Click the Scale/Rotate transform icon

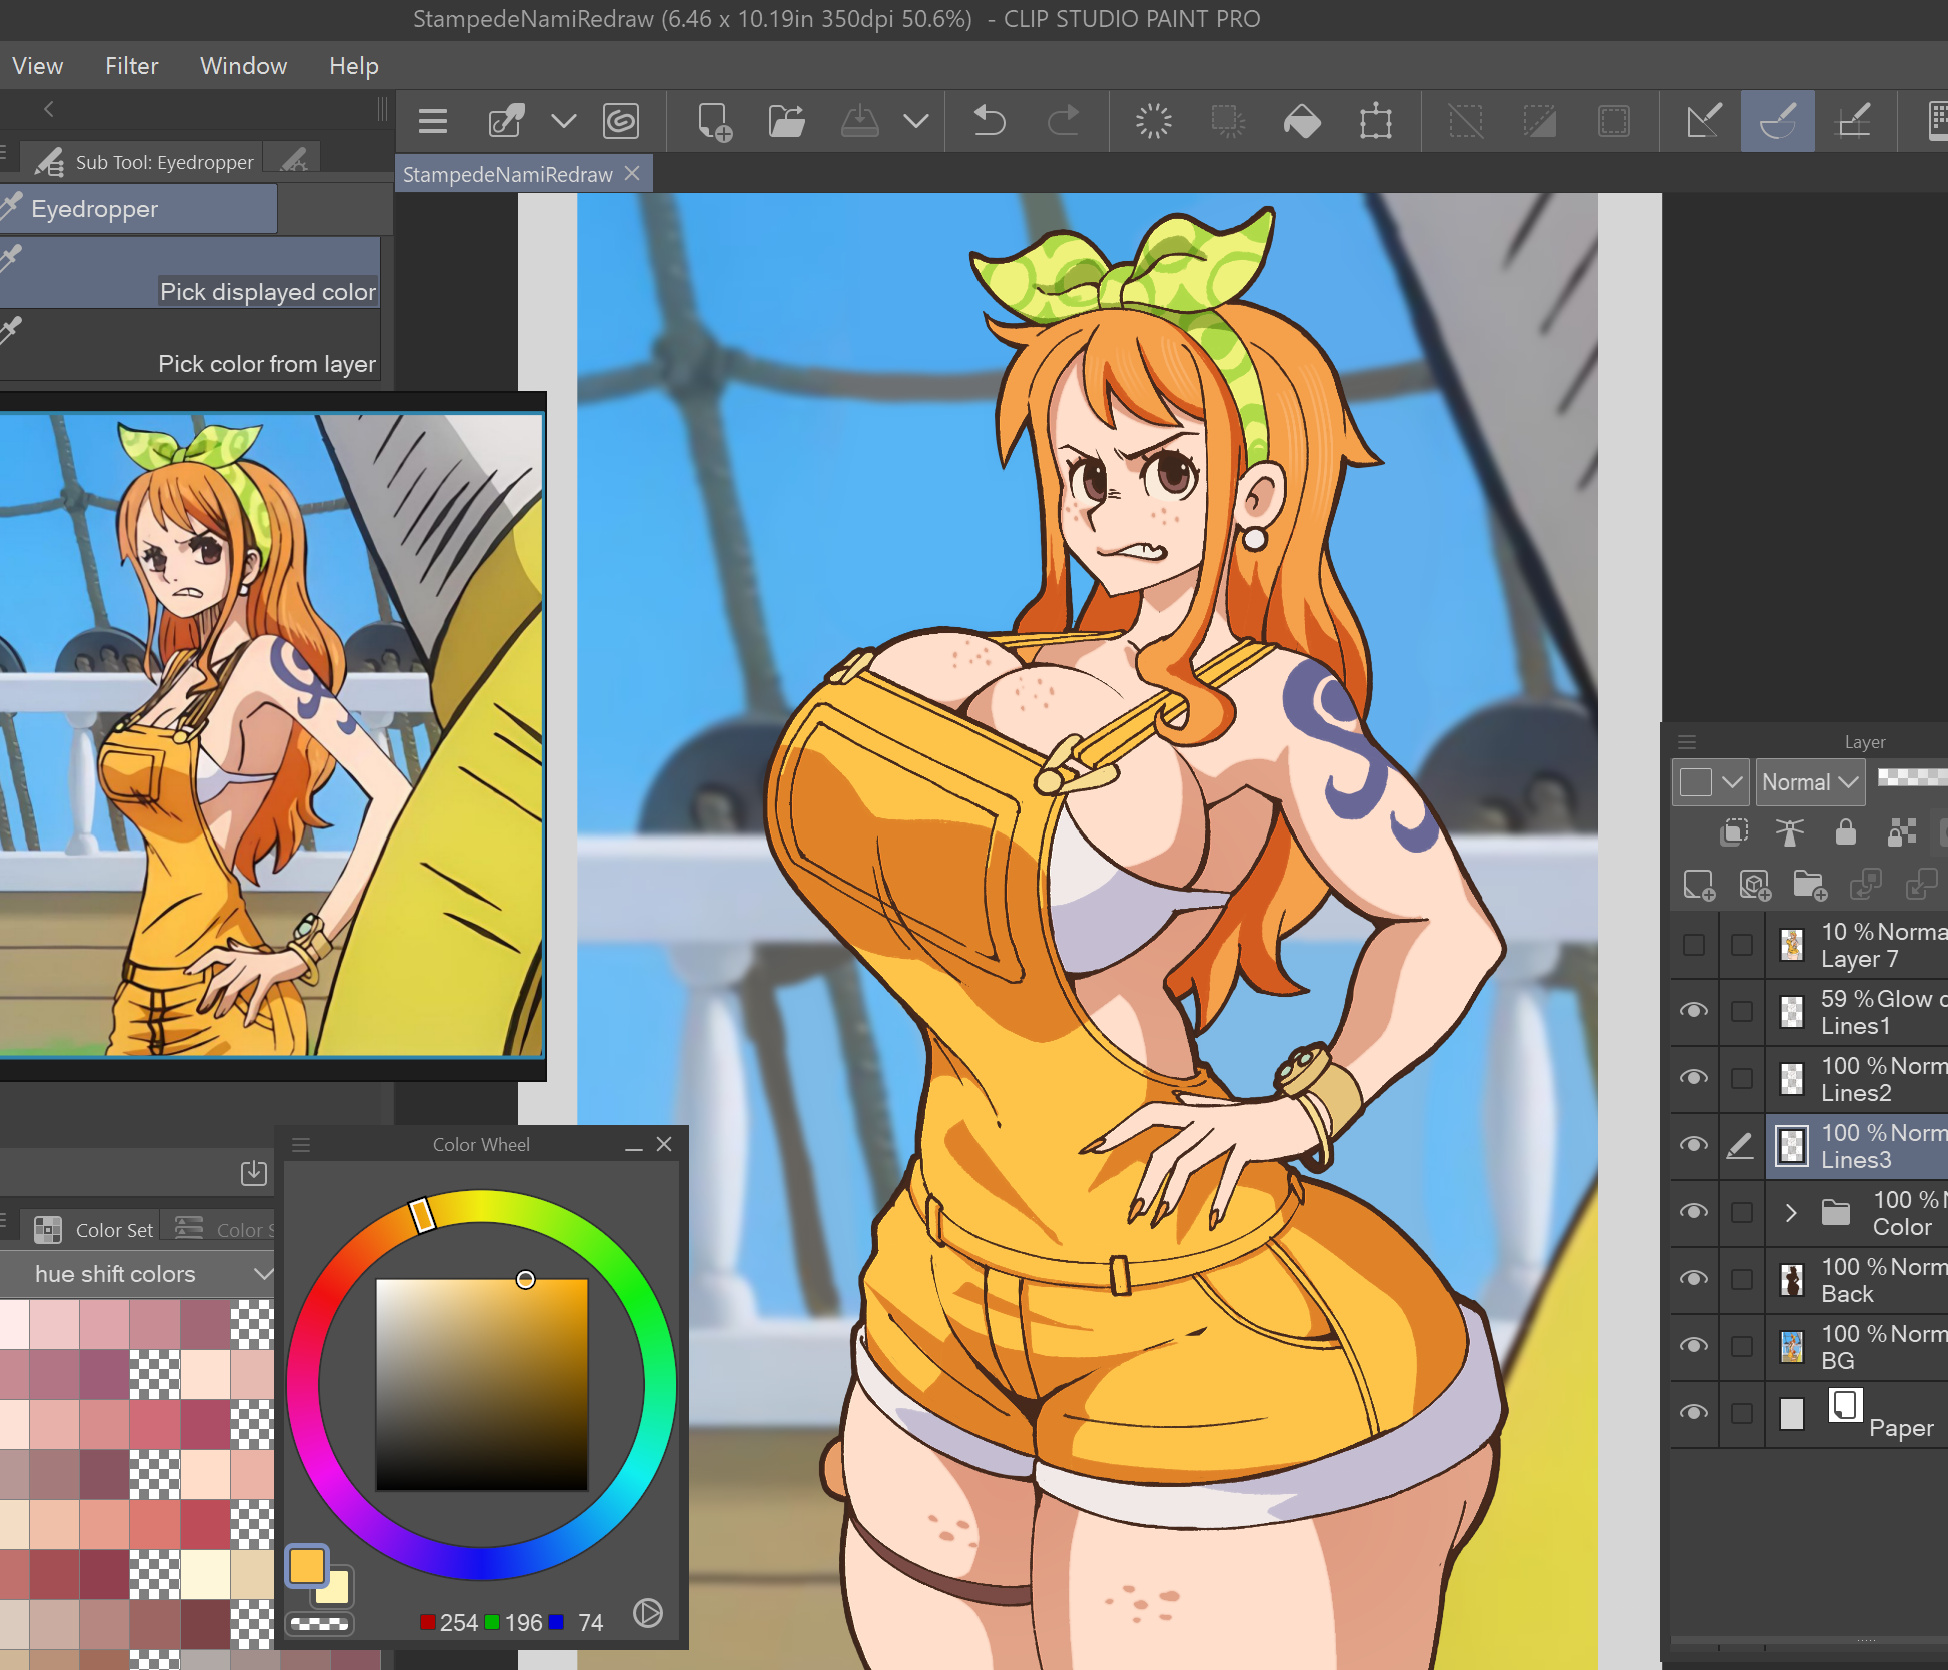[x=1376, y=122]
